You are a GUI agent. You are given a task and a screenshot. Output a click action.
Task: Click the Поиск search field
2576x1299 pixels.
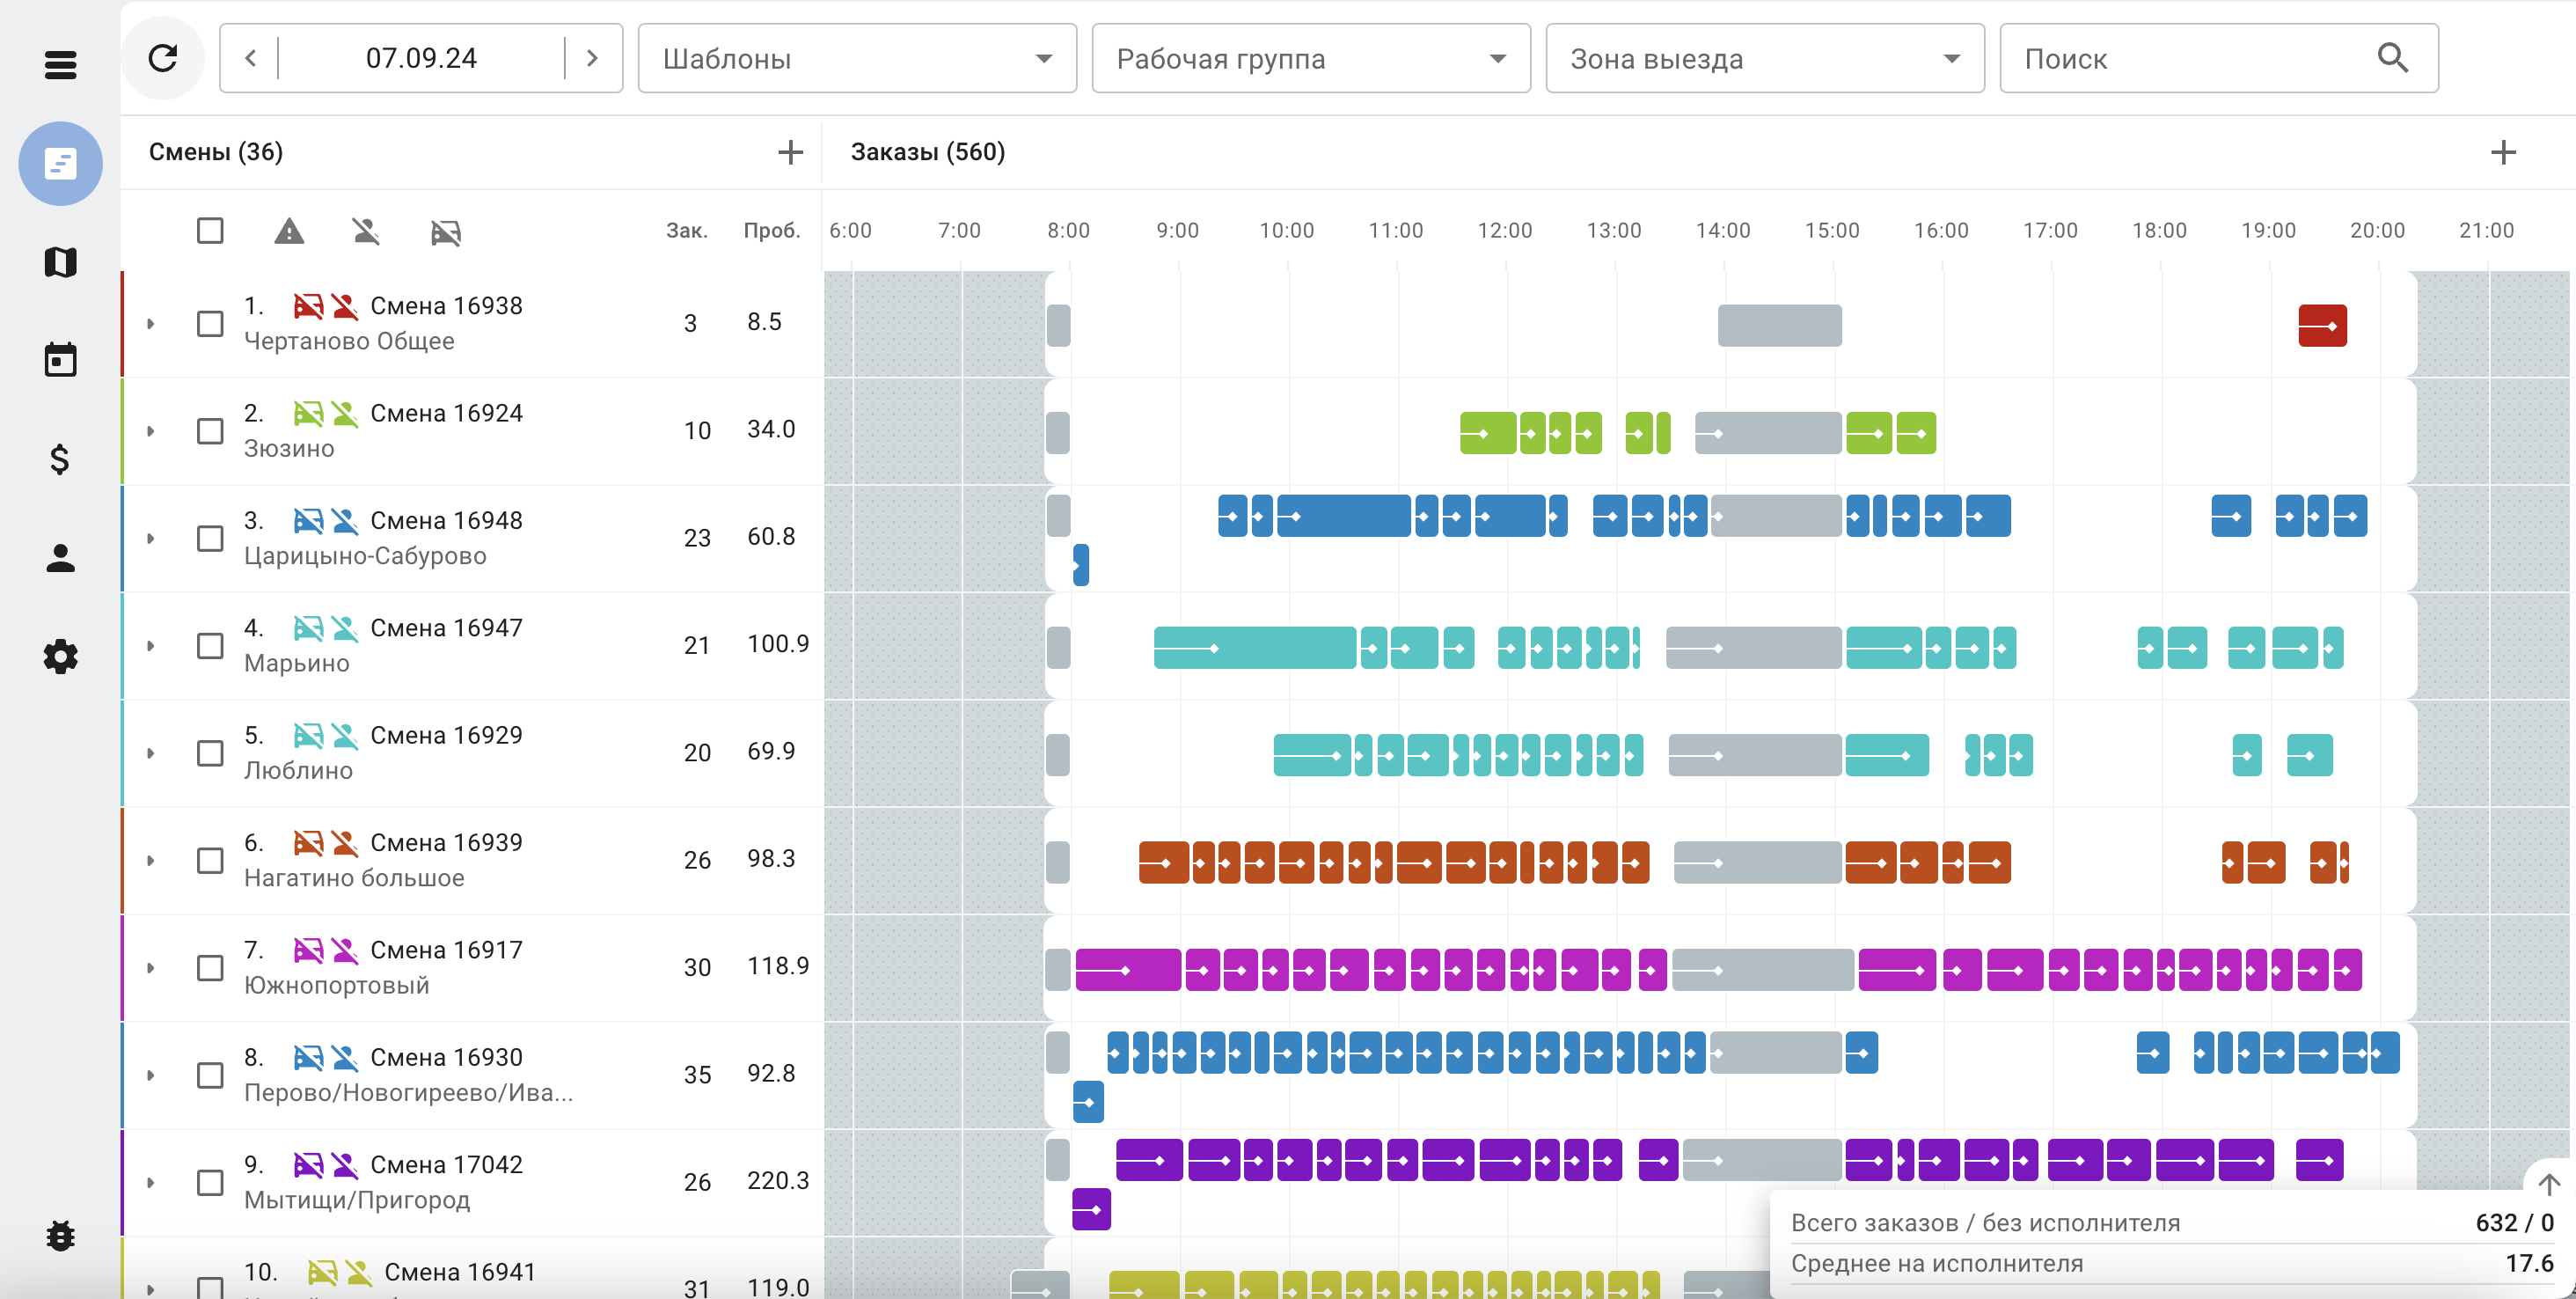coord(2190,59)
